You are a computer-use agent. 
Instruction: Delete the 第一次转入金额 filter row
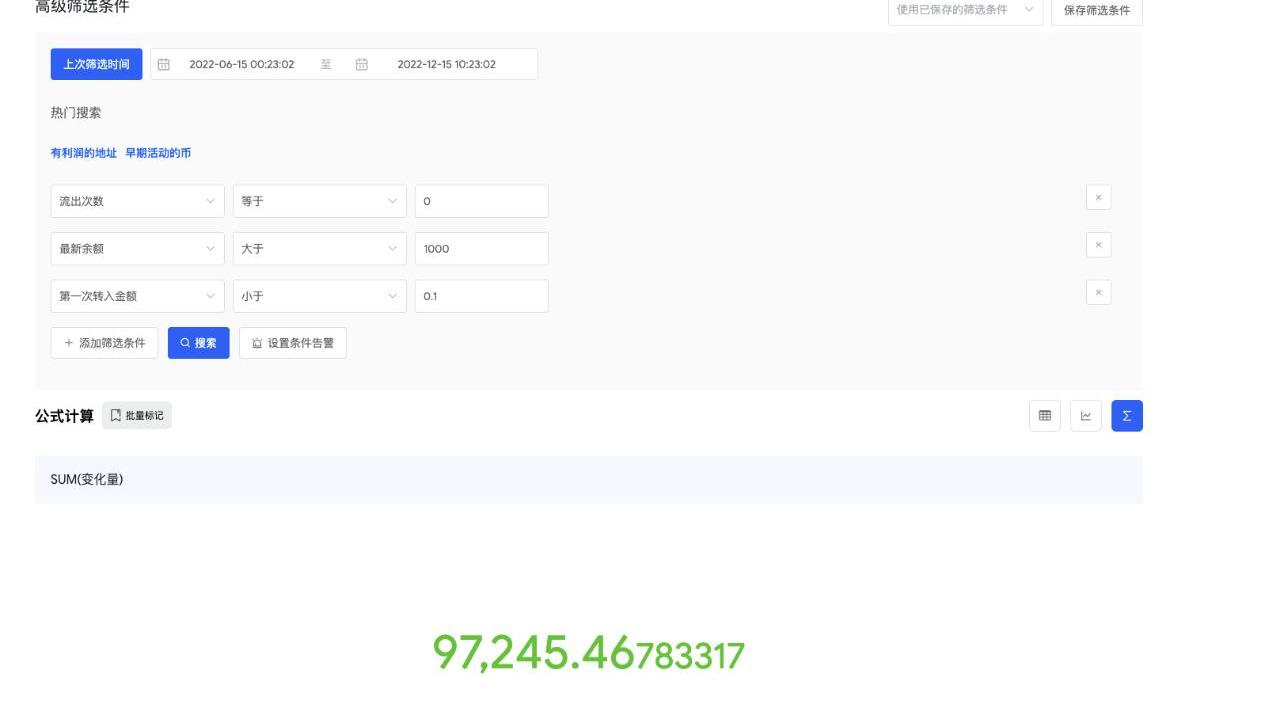click(x=1098, y=293)
